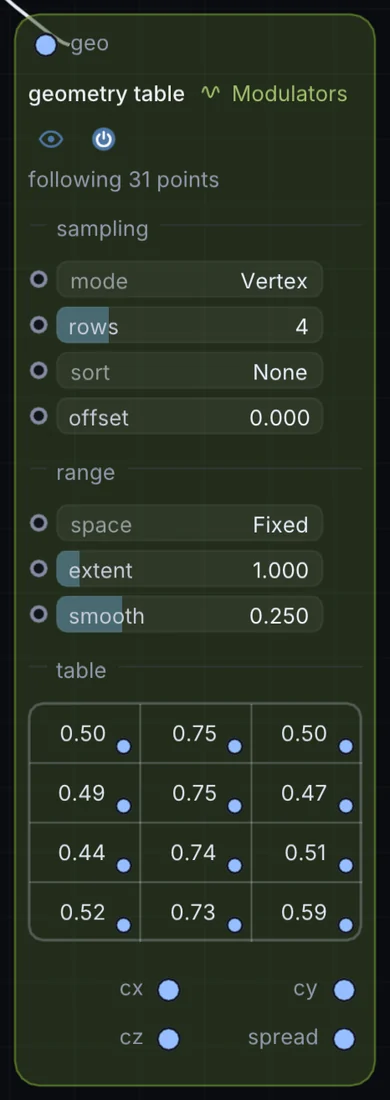Viewport: 390px width, 1100px height.
Task: Click the table section header
Action: coord(81,671)
